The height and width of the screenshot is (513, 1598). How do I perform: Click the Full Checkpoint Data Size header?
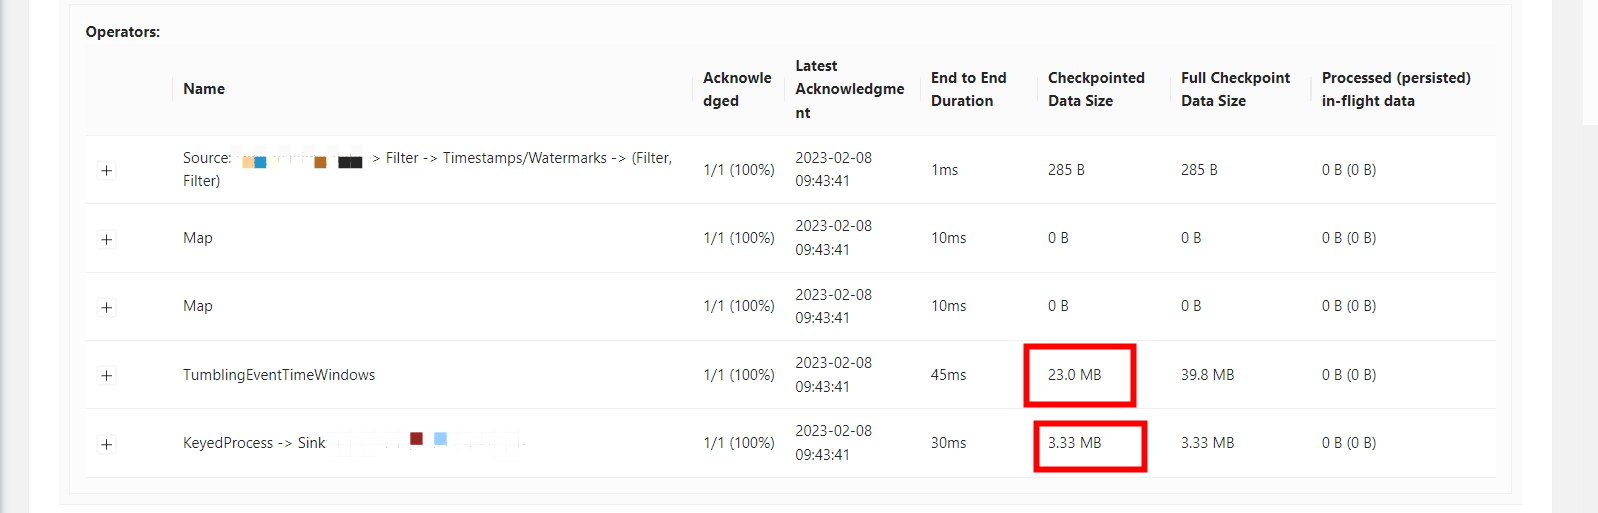(x=1235, y=89)
